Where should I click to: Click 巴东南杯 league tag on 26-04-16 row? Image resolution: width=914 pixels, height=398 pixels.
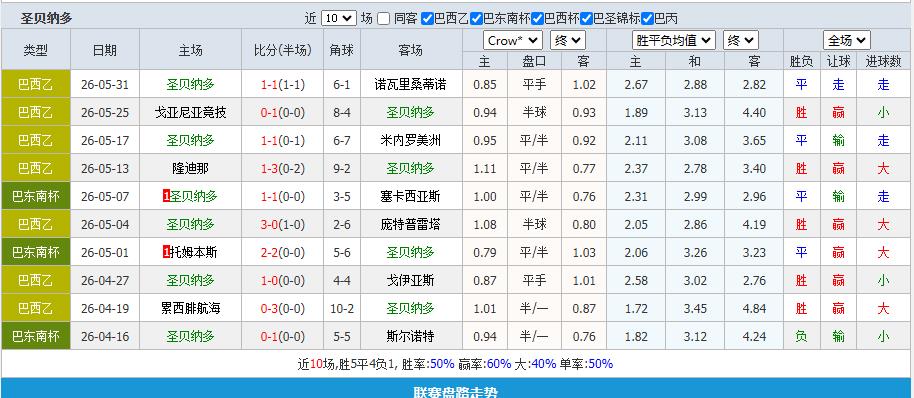36,337
